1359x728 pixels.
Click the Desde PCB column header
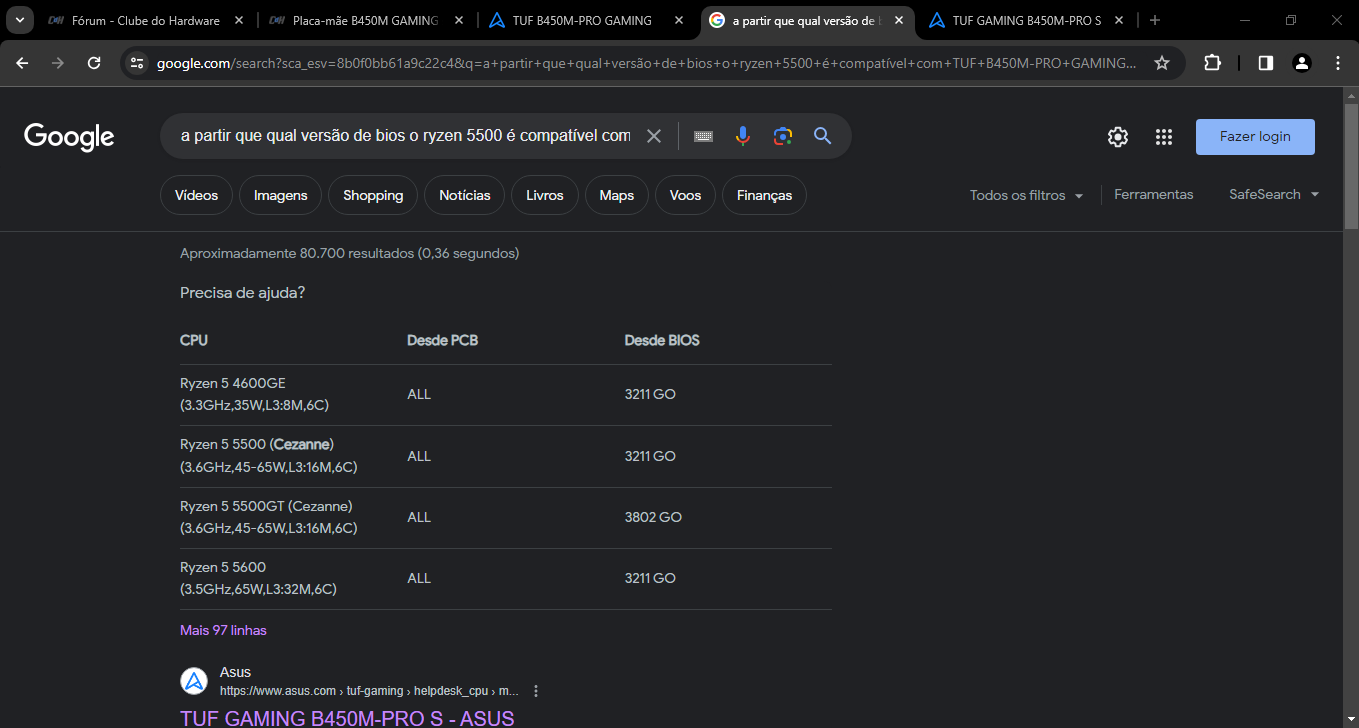(x=442, y=340)
